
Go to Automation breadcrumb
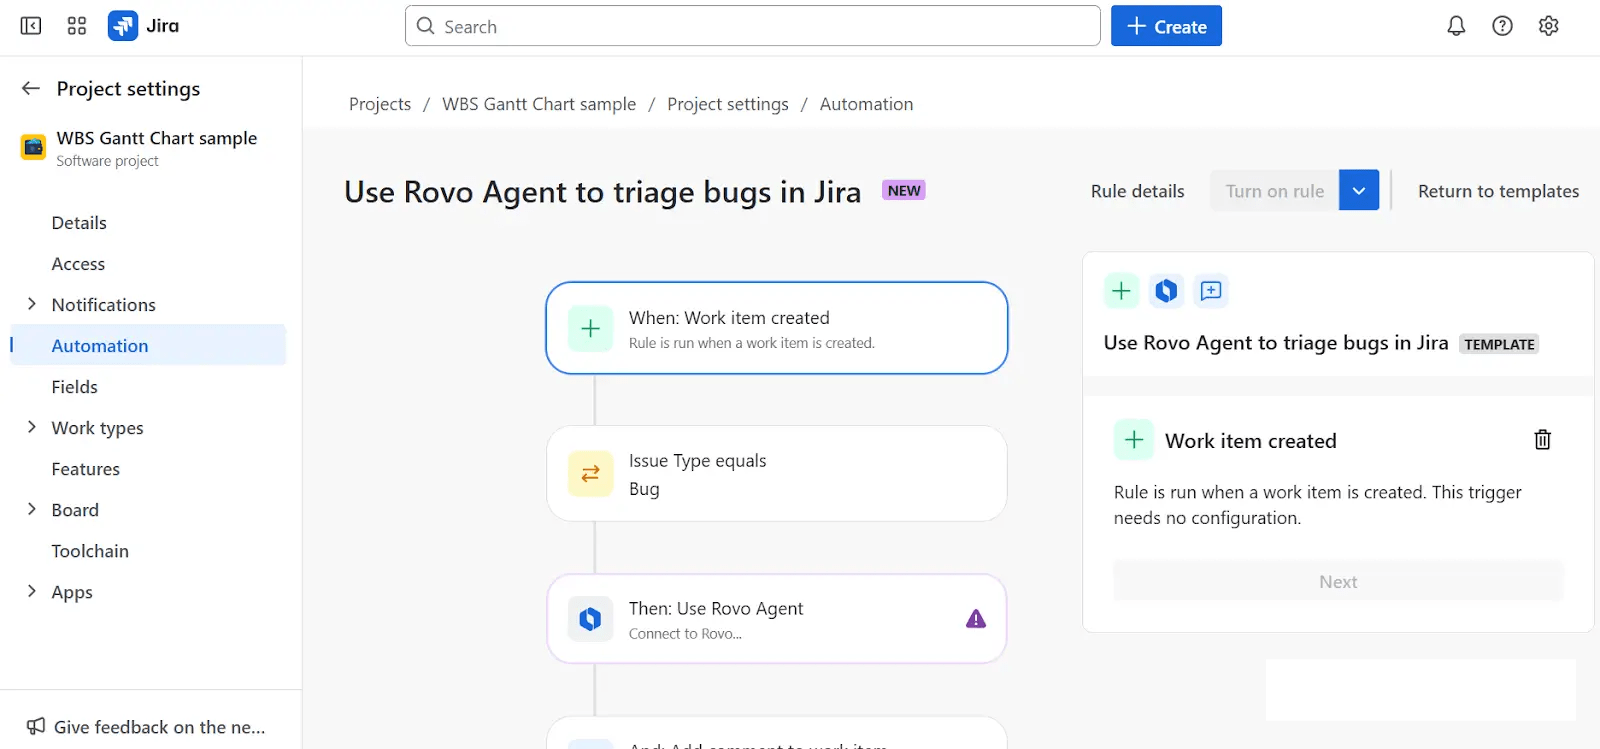(x=866, y=104)
